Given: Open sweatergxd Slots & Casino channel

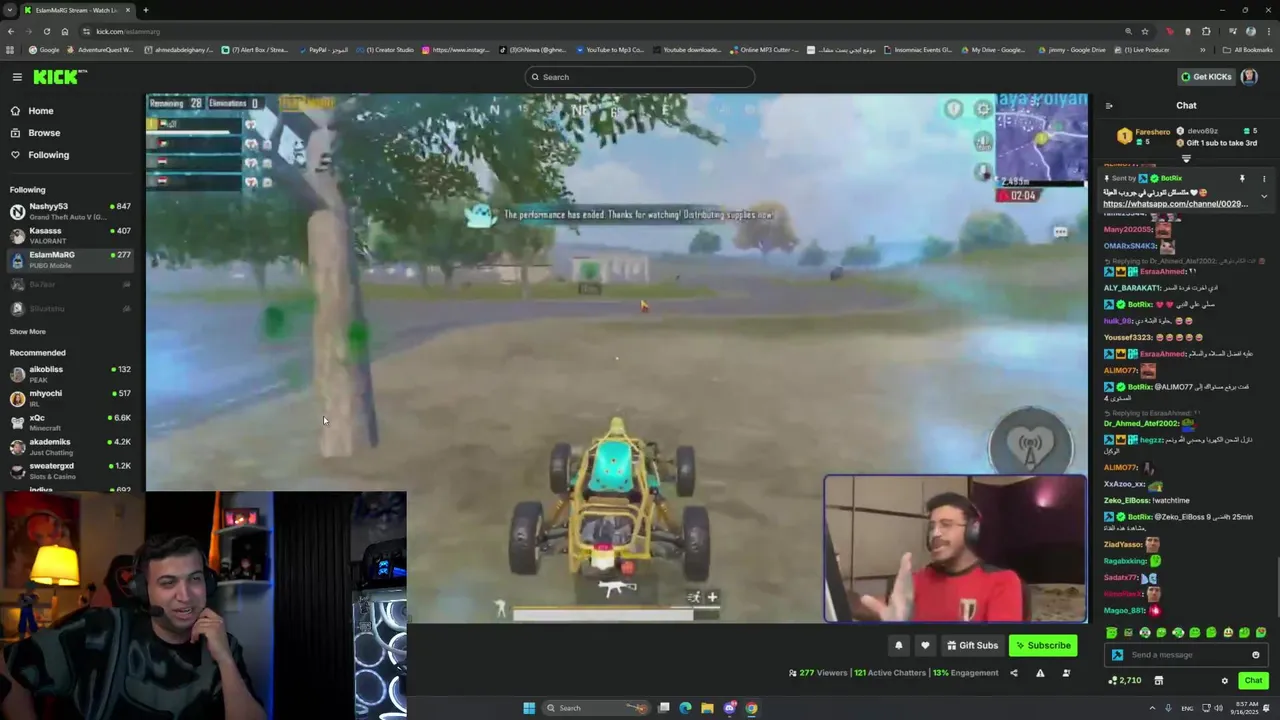Looking at the screenshot, I should coord(70,471).
